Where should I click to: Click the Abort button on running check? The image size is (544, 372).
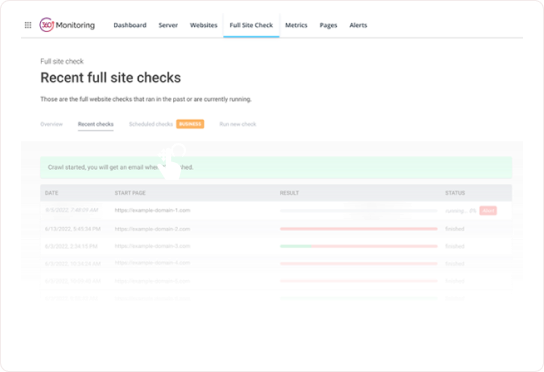tap(488, 211)
